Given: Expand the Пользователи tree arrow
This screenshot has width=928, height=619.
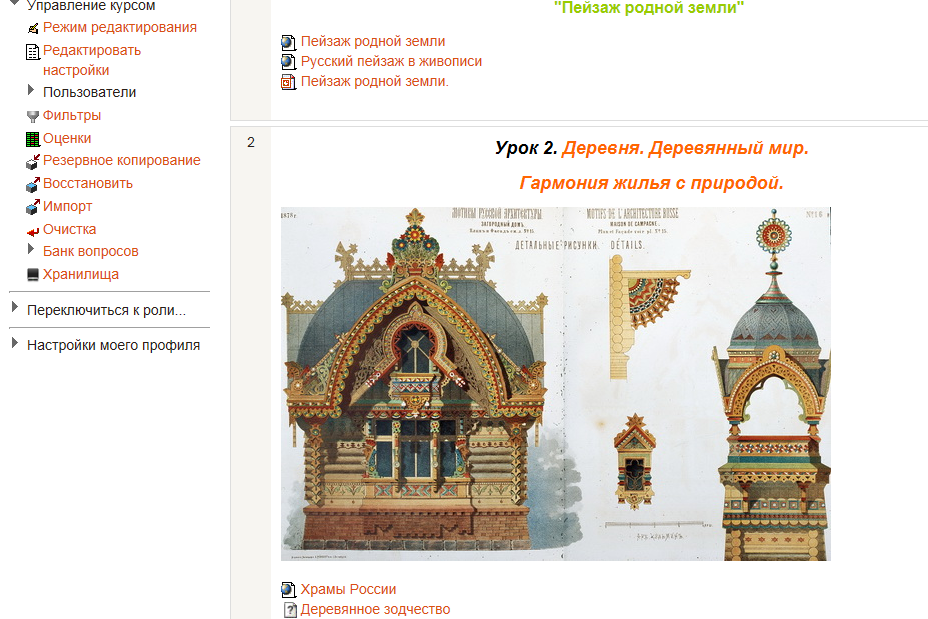Looking at the screenshot, I should [31, 90].
